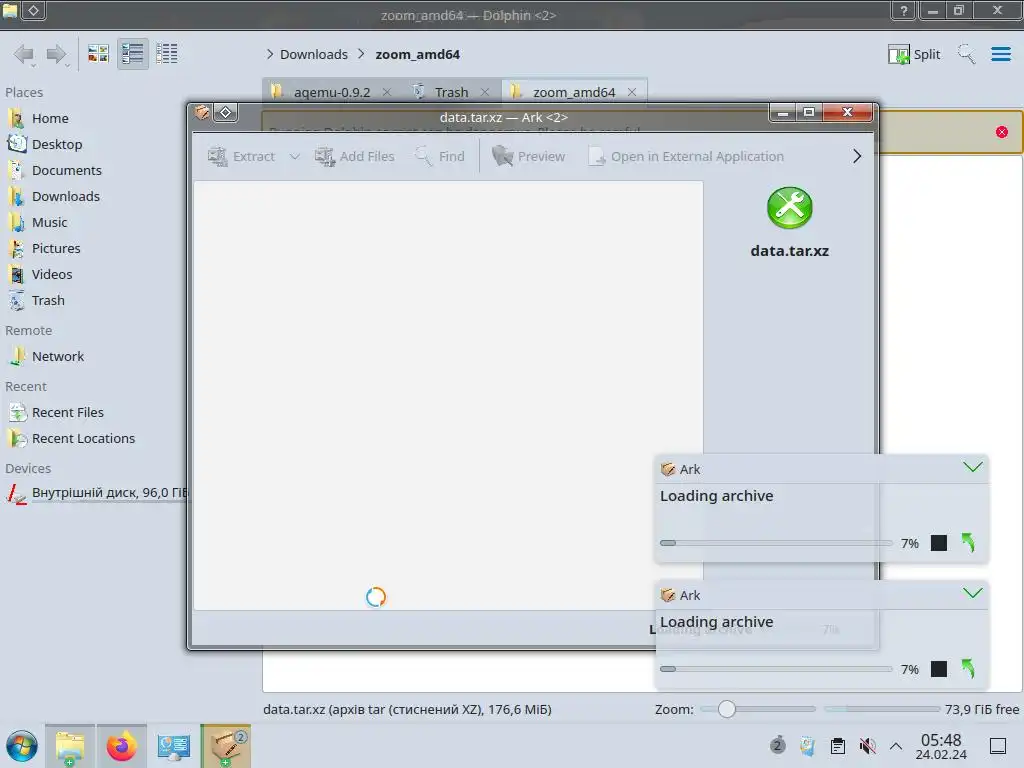Click lower Loading archive progress bar
This screenshot has width=1024, height=768.
pos(776,669)
